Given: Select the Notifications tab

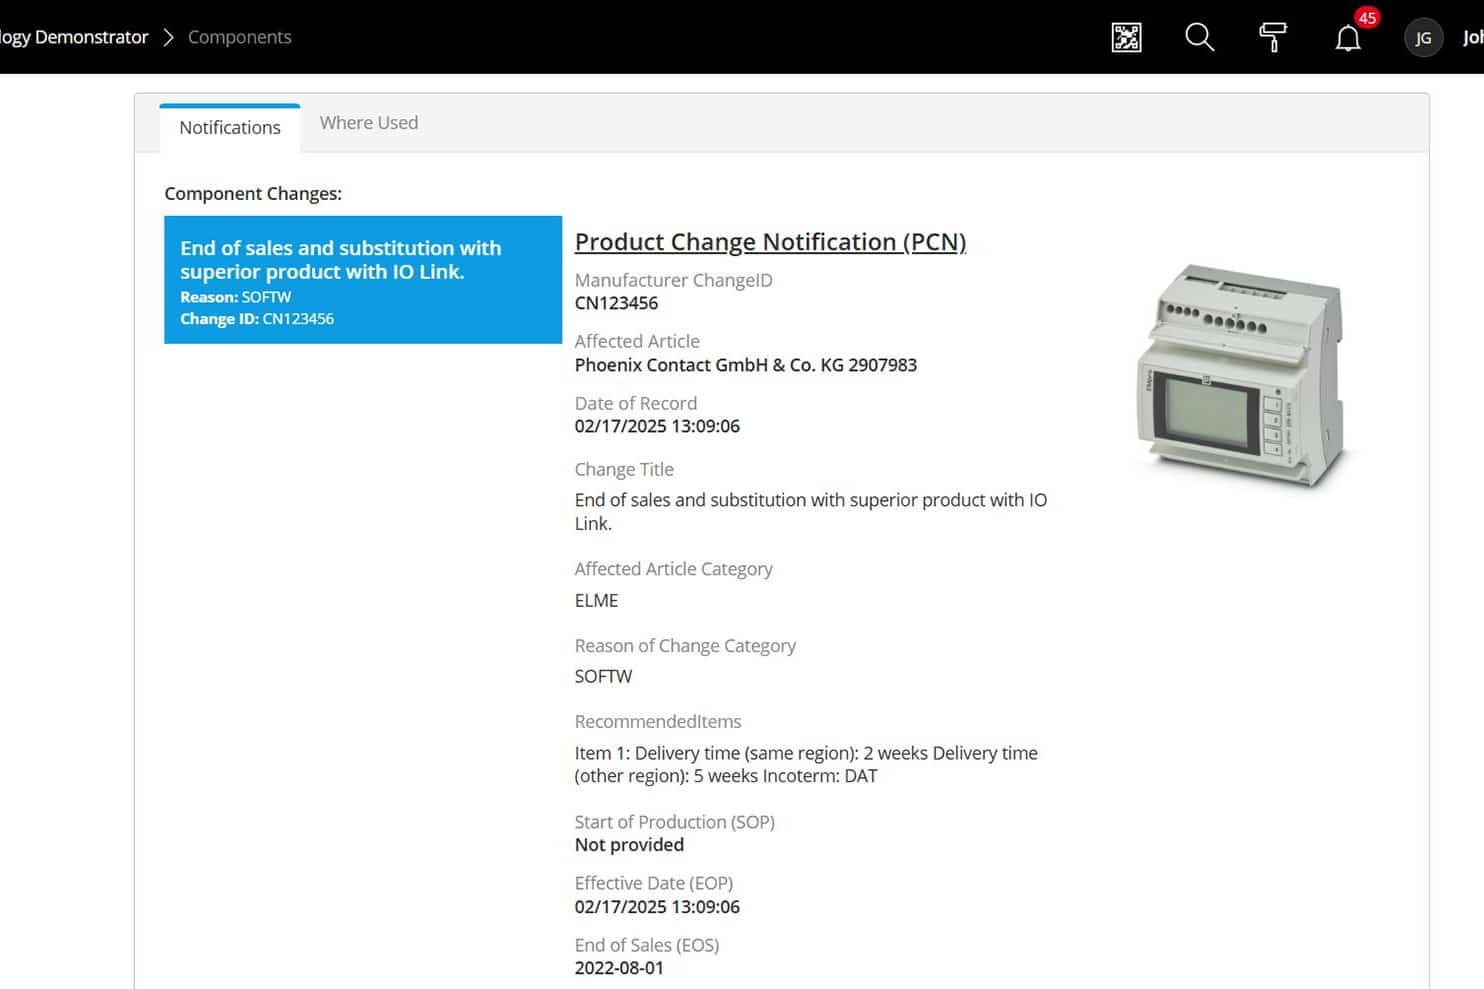Looking at the screenshot, I should [x=230, y=128].
